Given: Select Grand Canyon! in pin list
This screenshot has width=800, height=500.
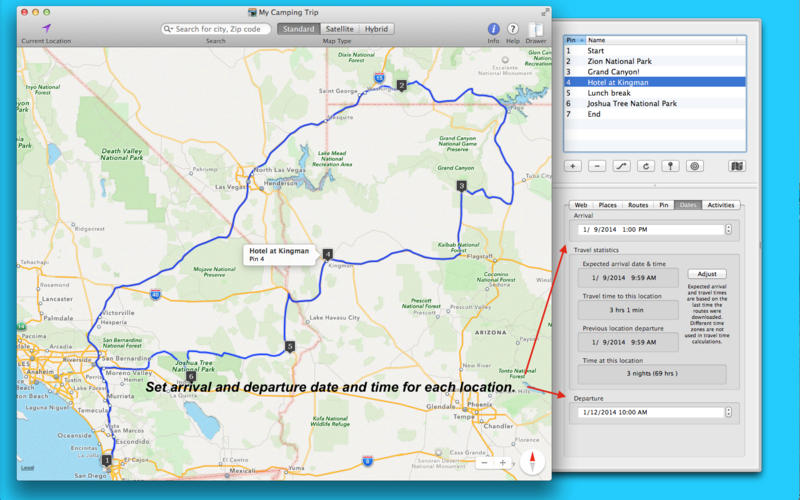Looking at the screenshot, I should (x=655, y=72).
